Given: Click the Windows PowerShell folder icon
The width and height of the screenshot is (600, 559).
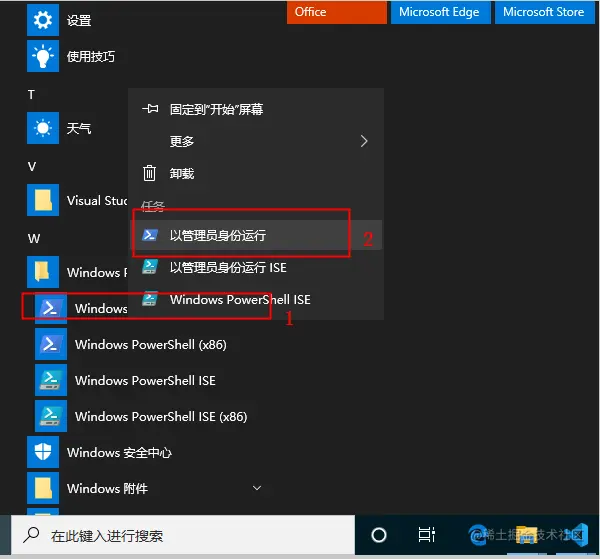Looking at the screenshot, I should pyautogui.click(x=43, y=272).
